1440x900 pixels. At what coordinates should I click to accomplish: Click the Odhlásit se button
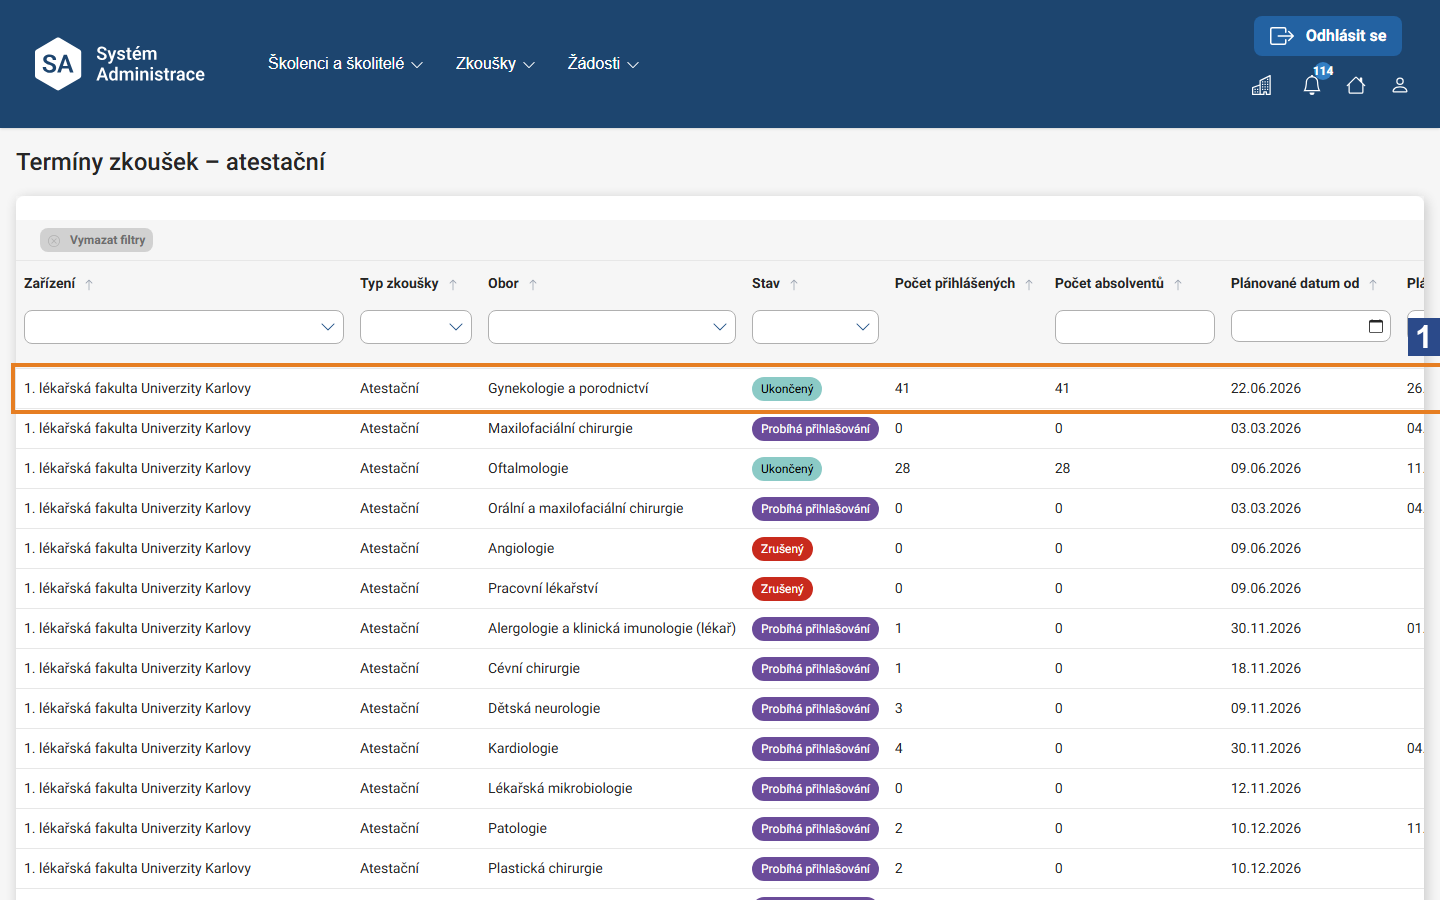[x=1328, y=36]
